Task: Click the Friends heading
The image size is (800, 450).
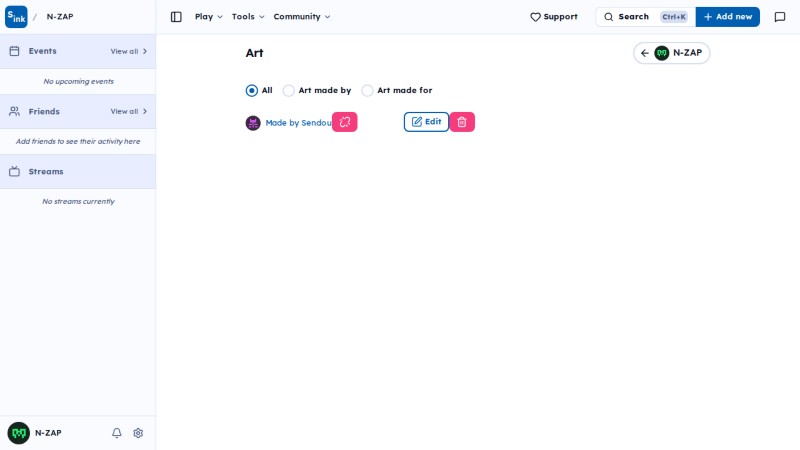Action: tap(44, 111)
